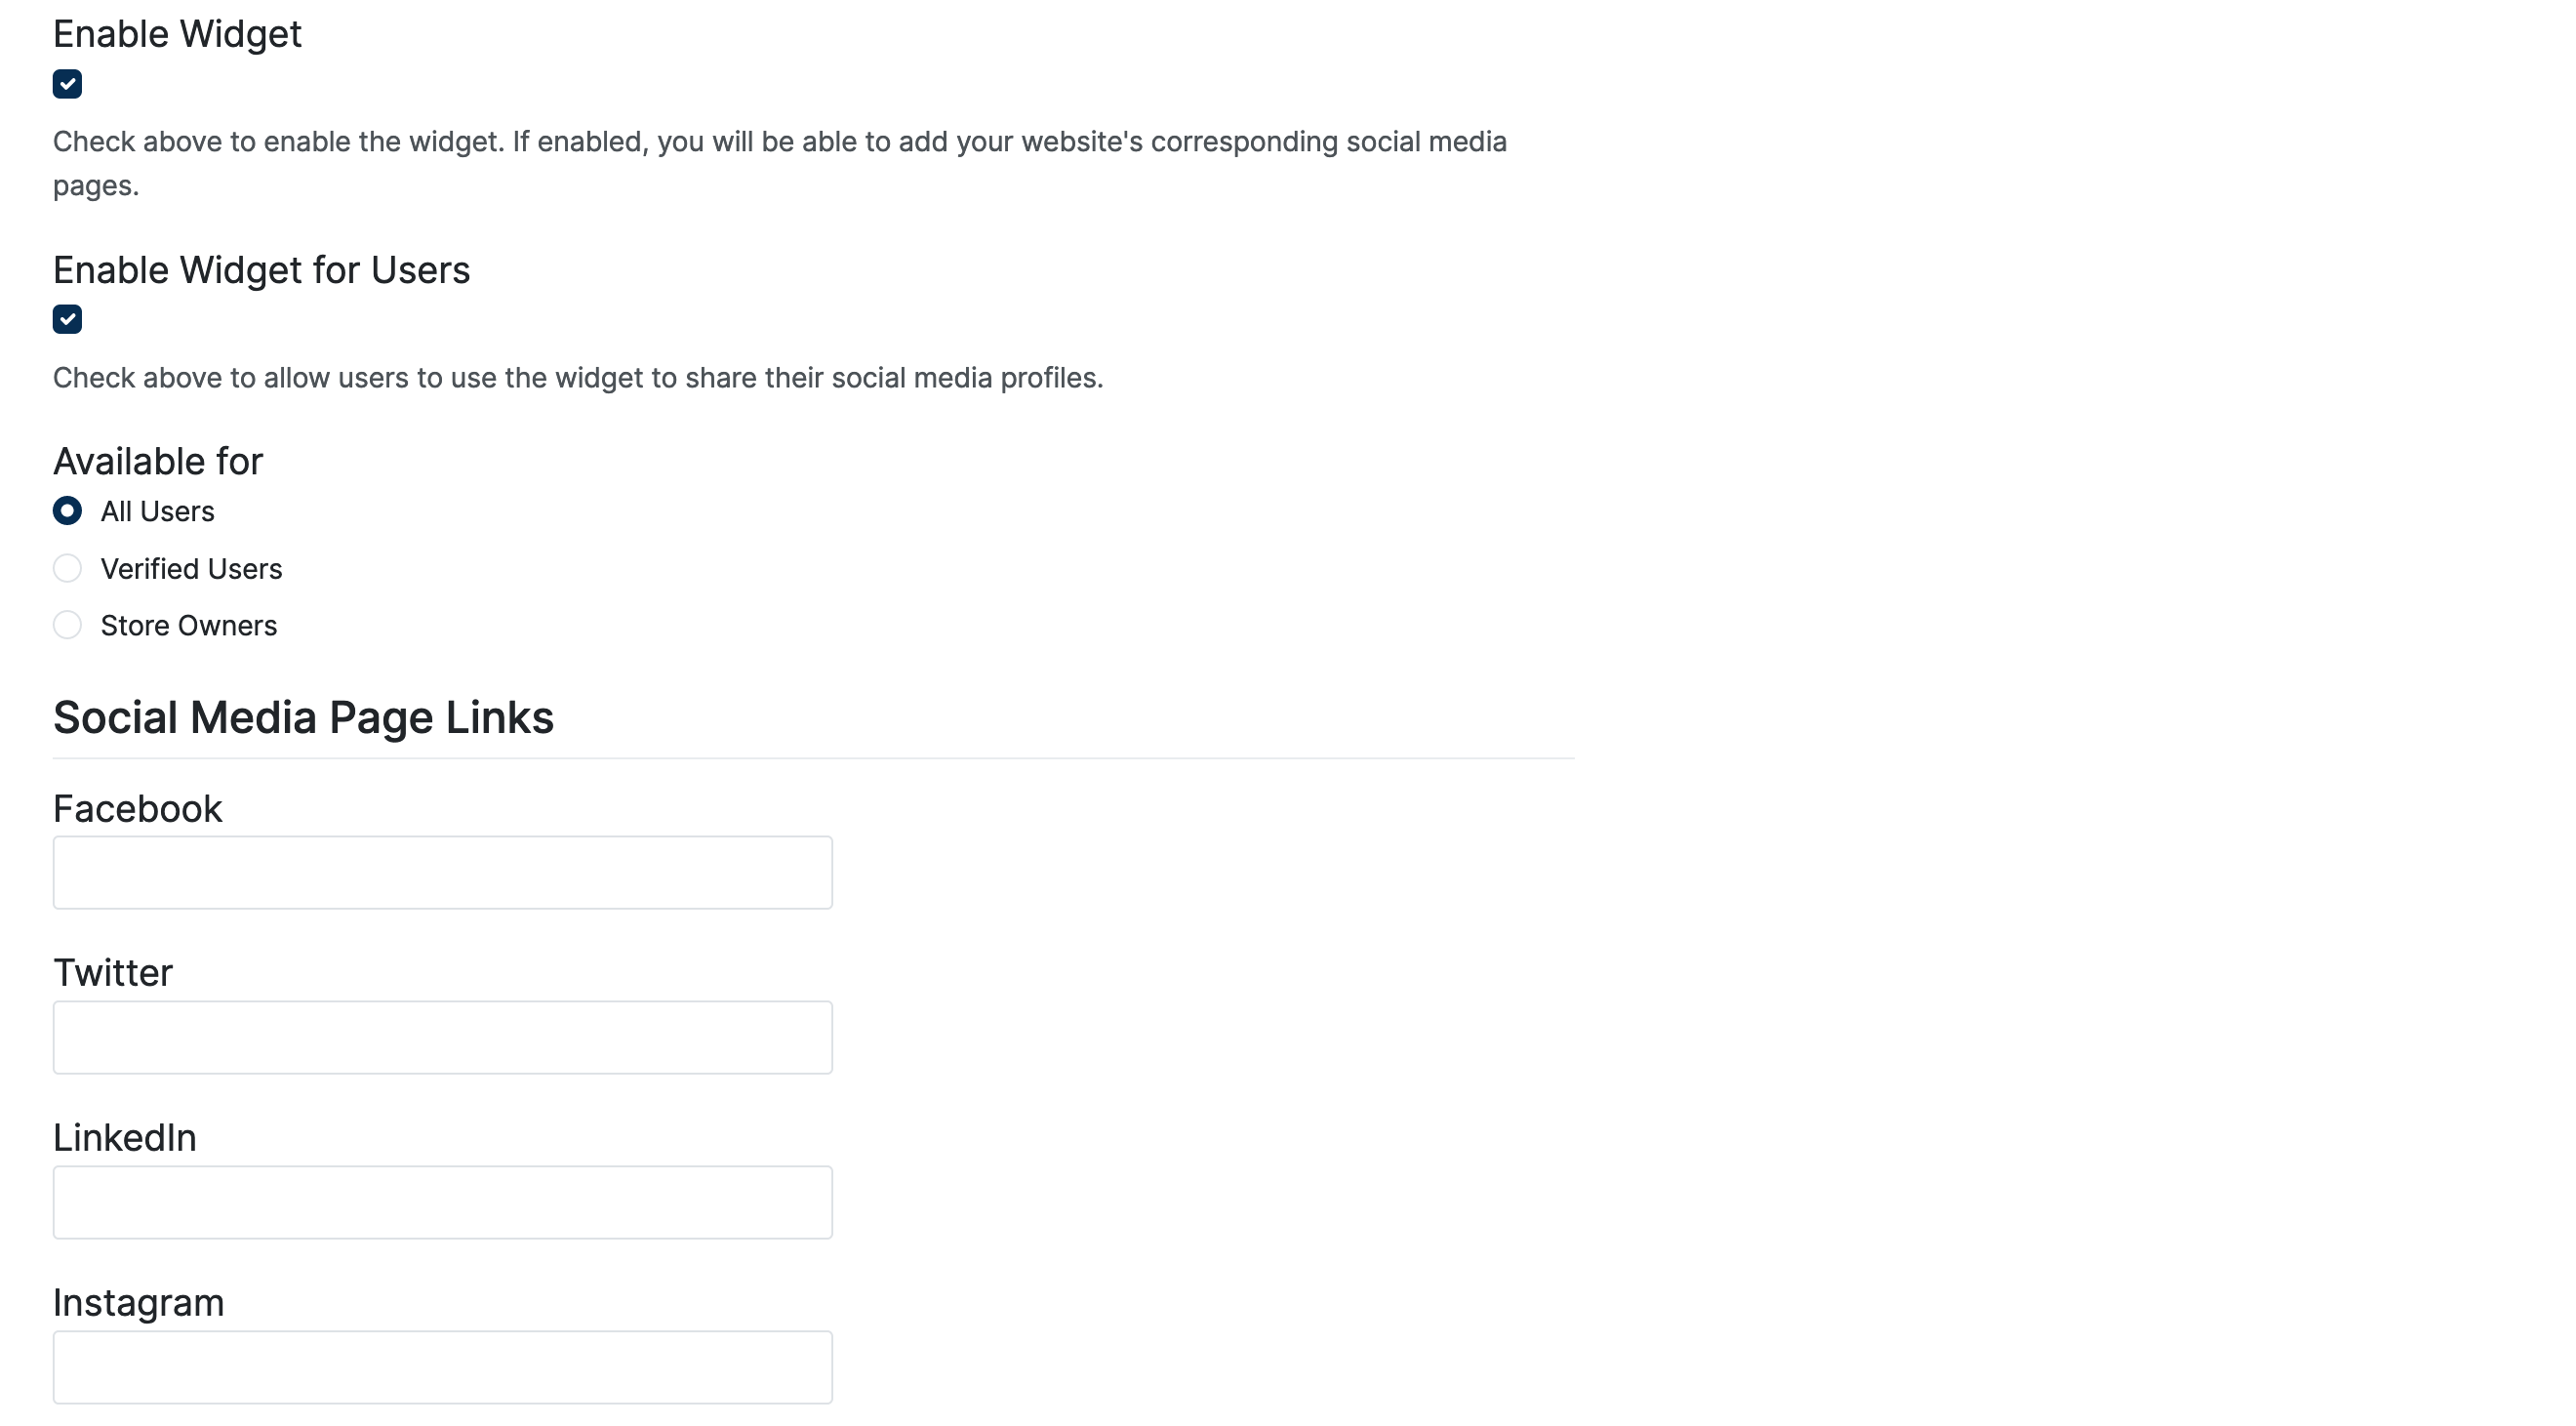Click the 'Enable Widget for Users' heading label
Image resolution: width=2576 pixels, height=1426 pixels.
(261, 270)
